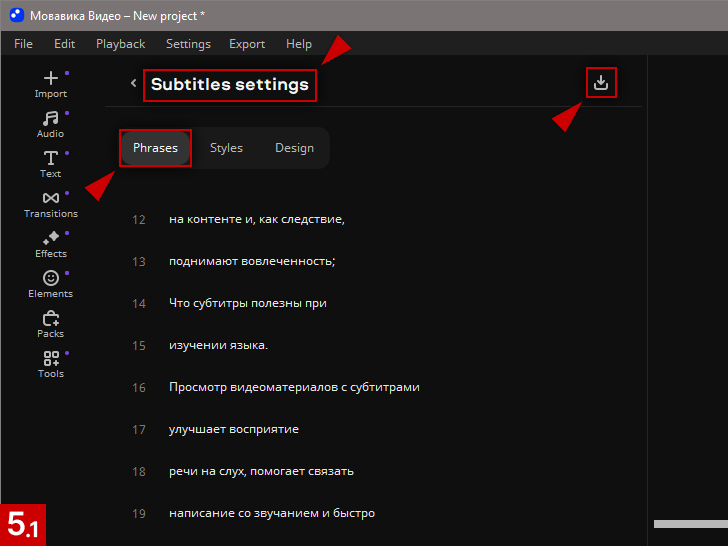Select the Text tool in sidebar
The height and width of the screenshot is (546, 728).
pos(50,163)
